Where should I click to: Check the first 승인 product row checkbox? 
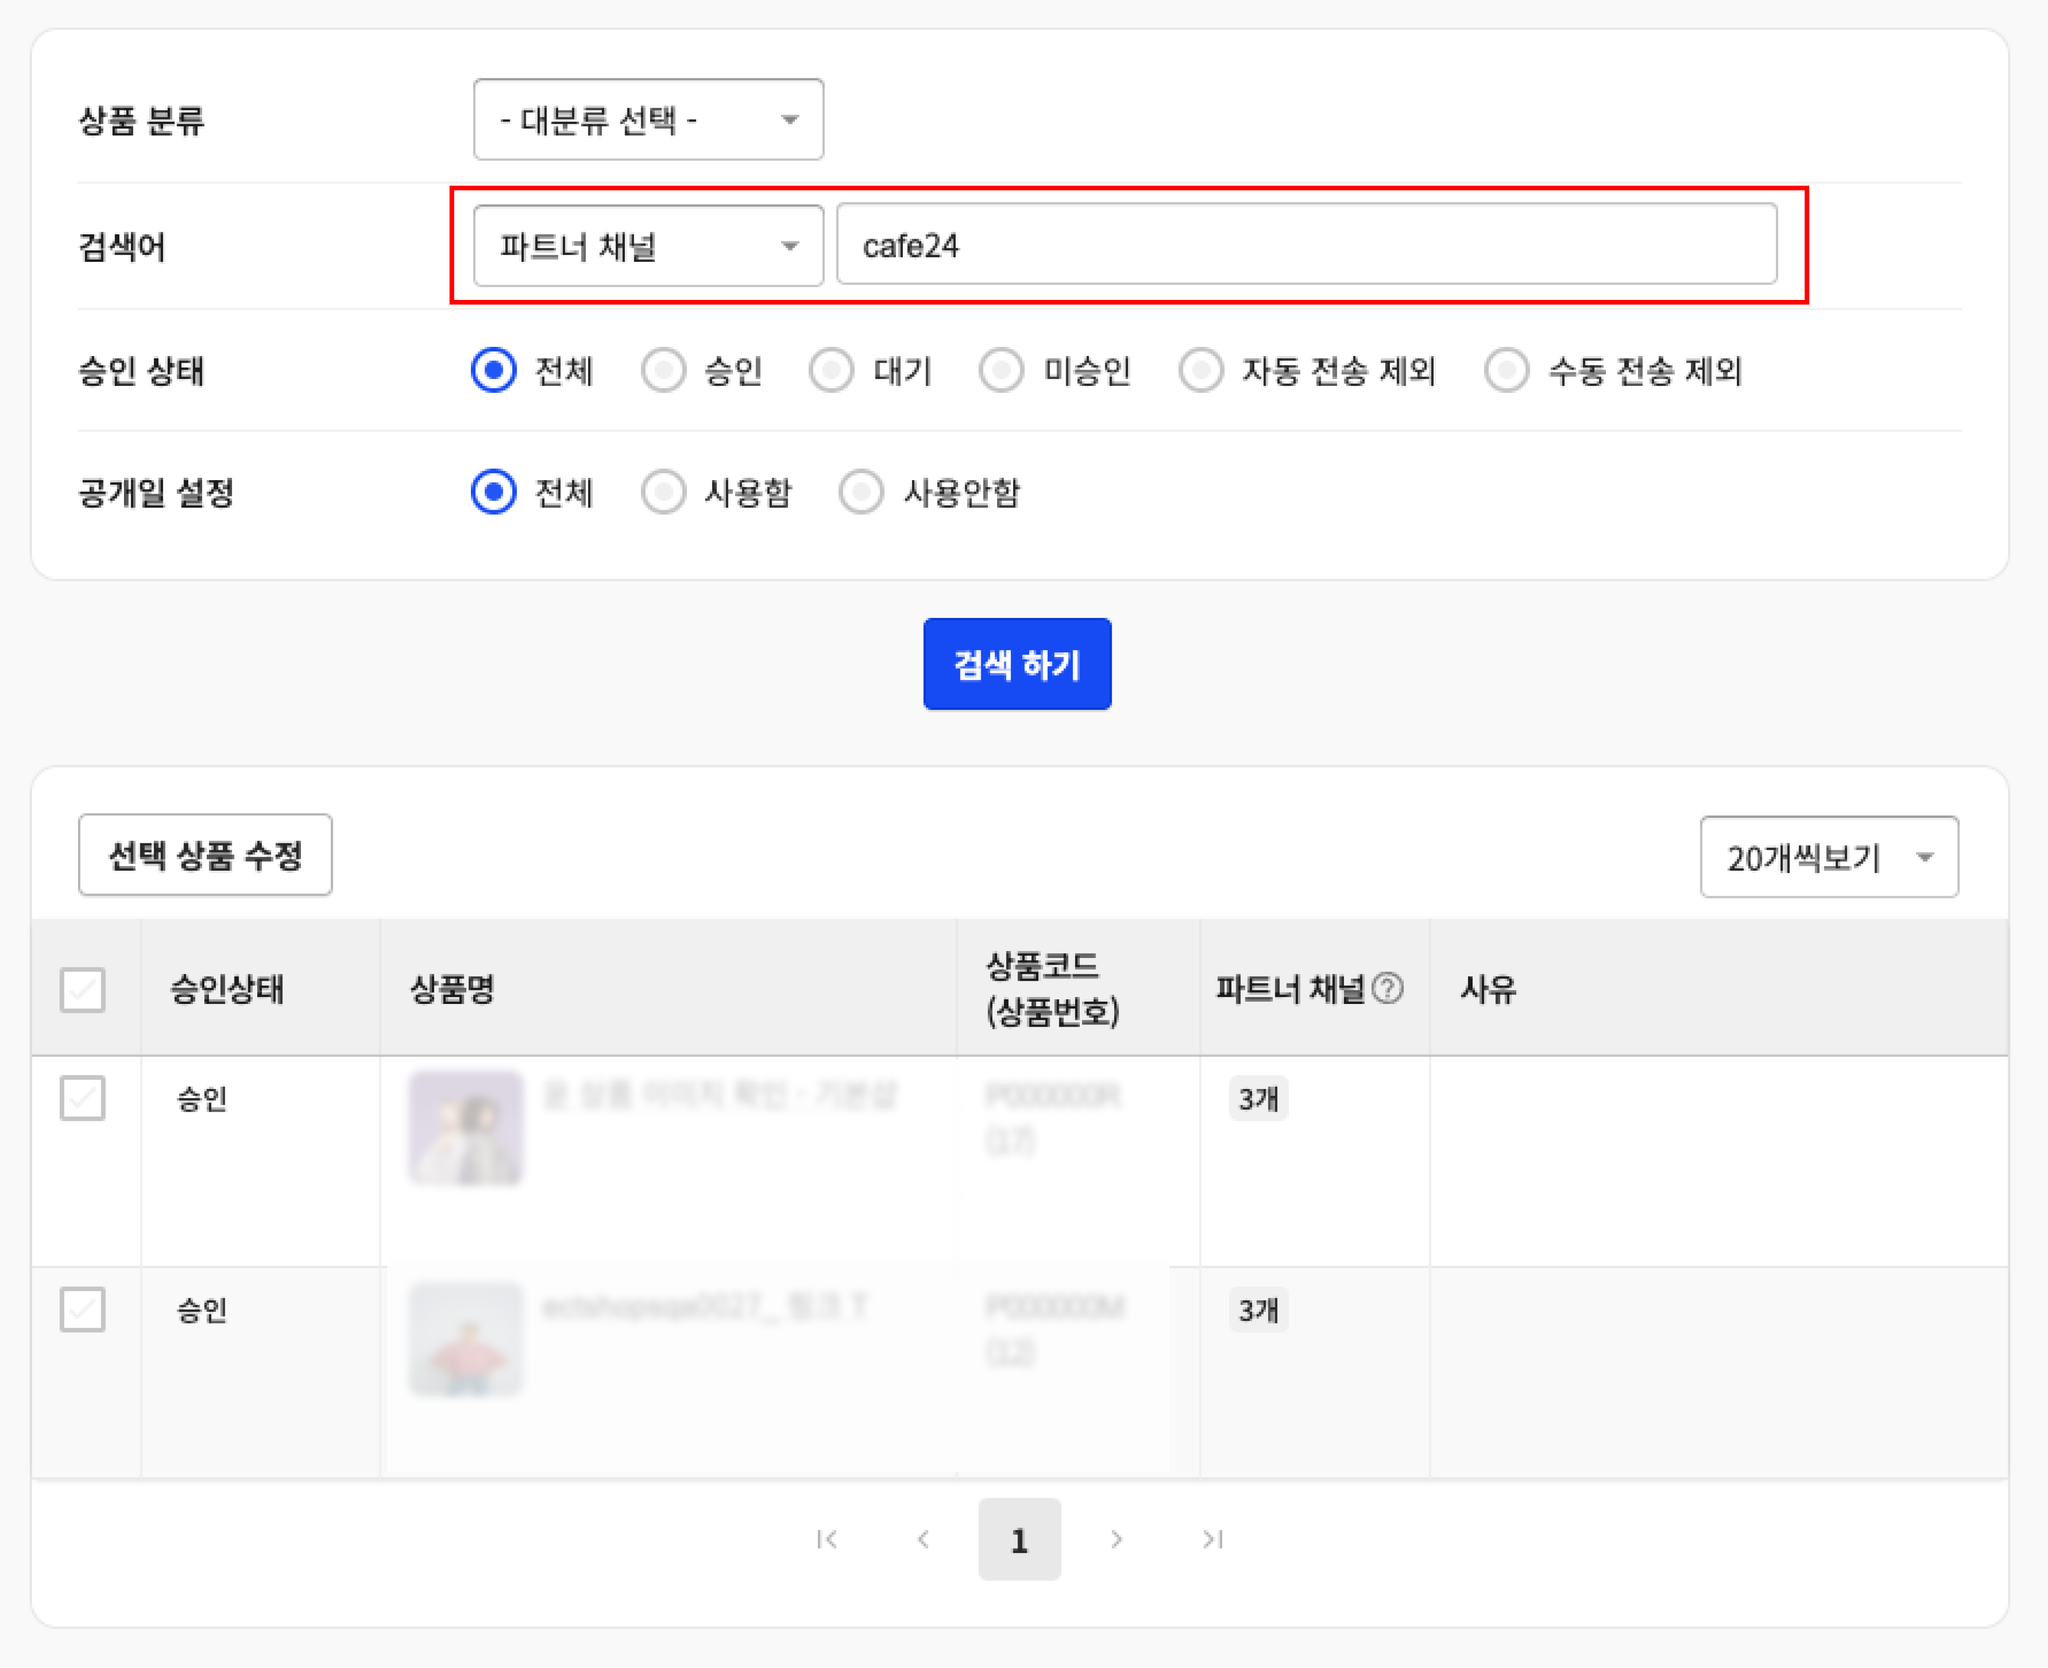[82, 1098]
